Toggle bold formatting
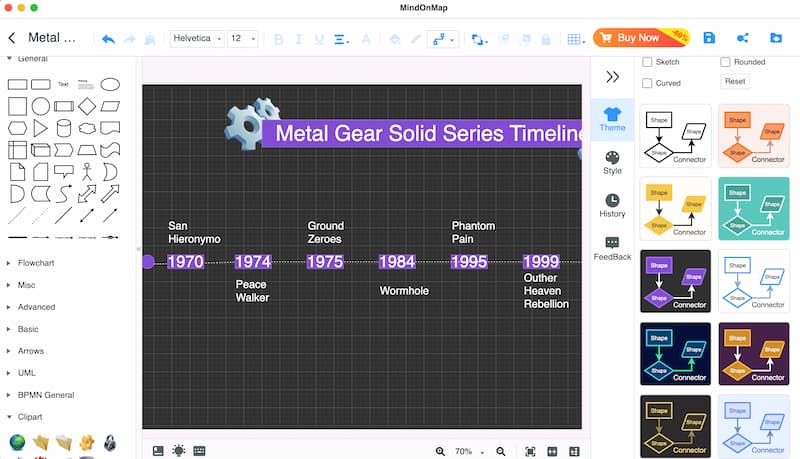Viewport: 800px width, 459px height. coord(279,39)
